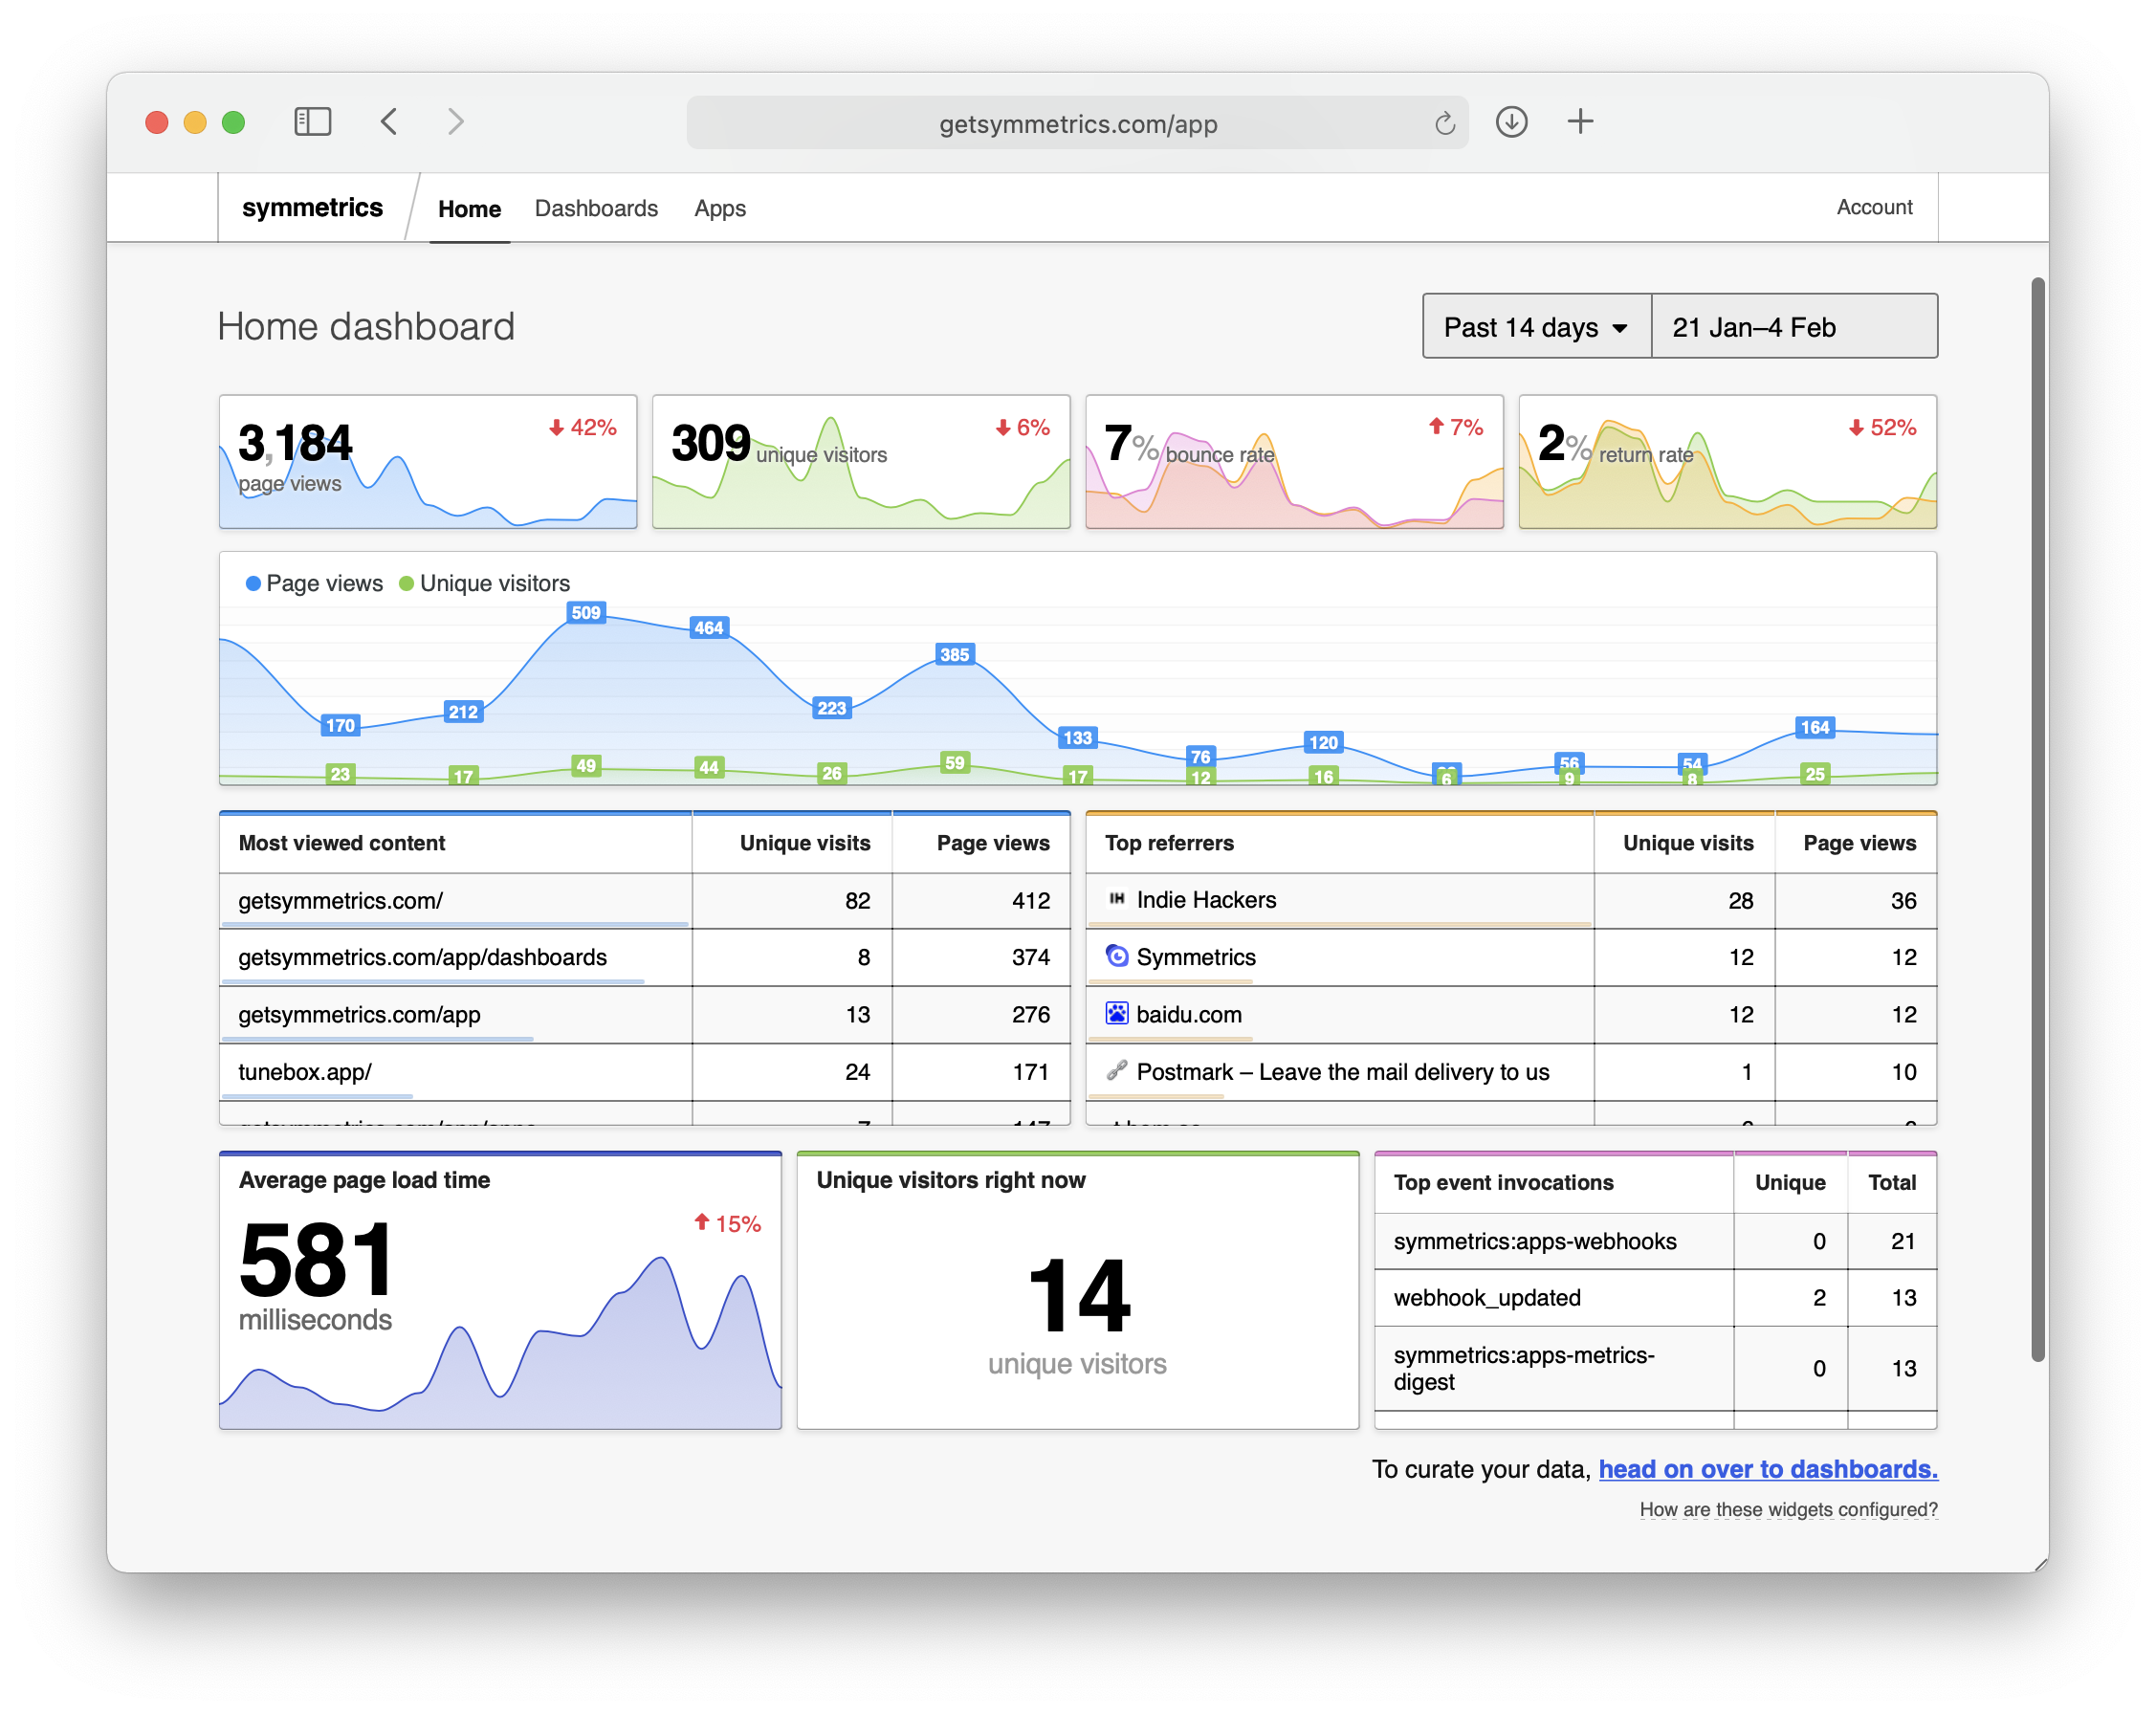Click the Safari sidebar toggle icon
This screenshot has height=1714, width=2156.
point(312,122)
